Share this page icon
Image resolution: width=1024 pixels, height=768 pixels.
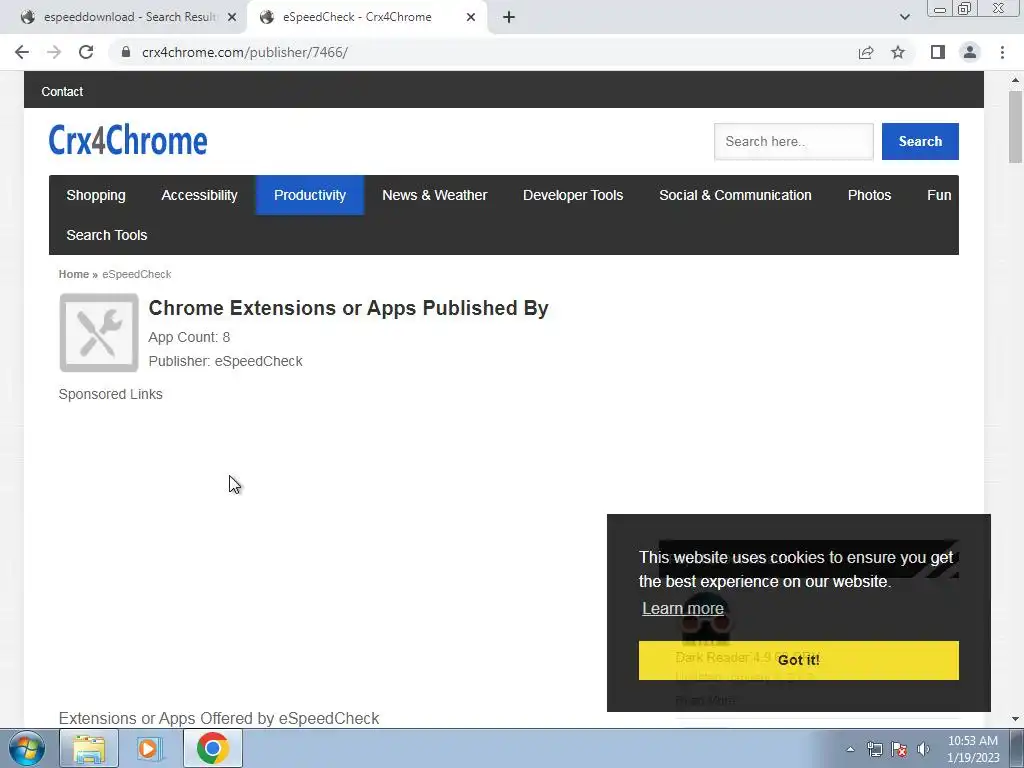[866, 52]
